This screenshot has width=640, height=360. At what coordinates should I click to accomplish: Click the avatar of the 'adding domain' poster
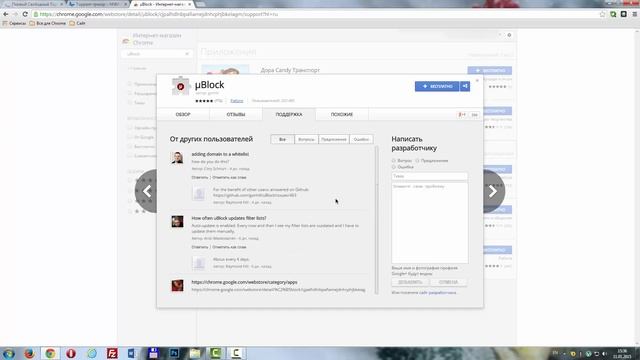click(x=177, y=158)
